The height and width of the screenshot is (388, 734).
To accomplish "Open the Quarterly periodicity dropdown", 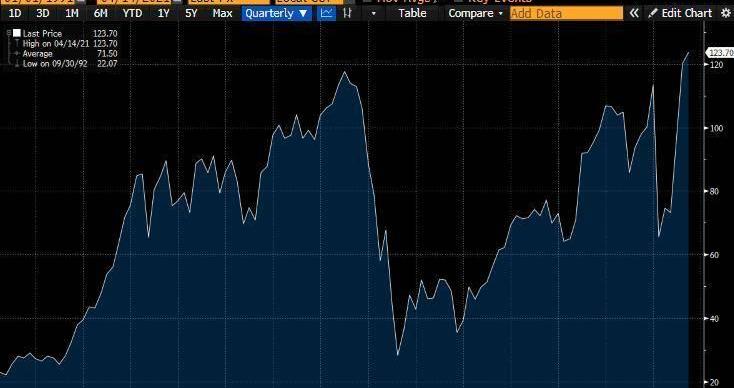I will (277, 13).
